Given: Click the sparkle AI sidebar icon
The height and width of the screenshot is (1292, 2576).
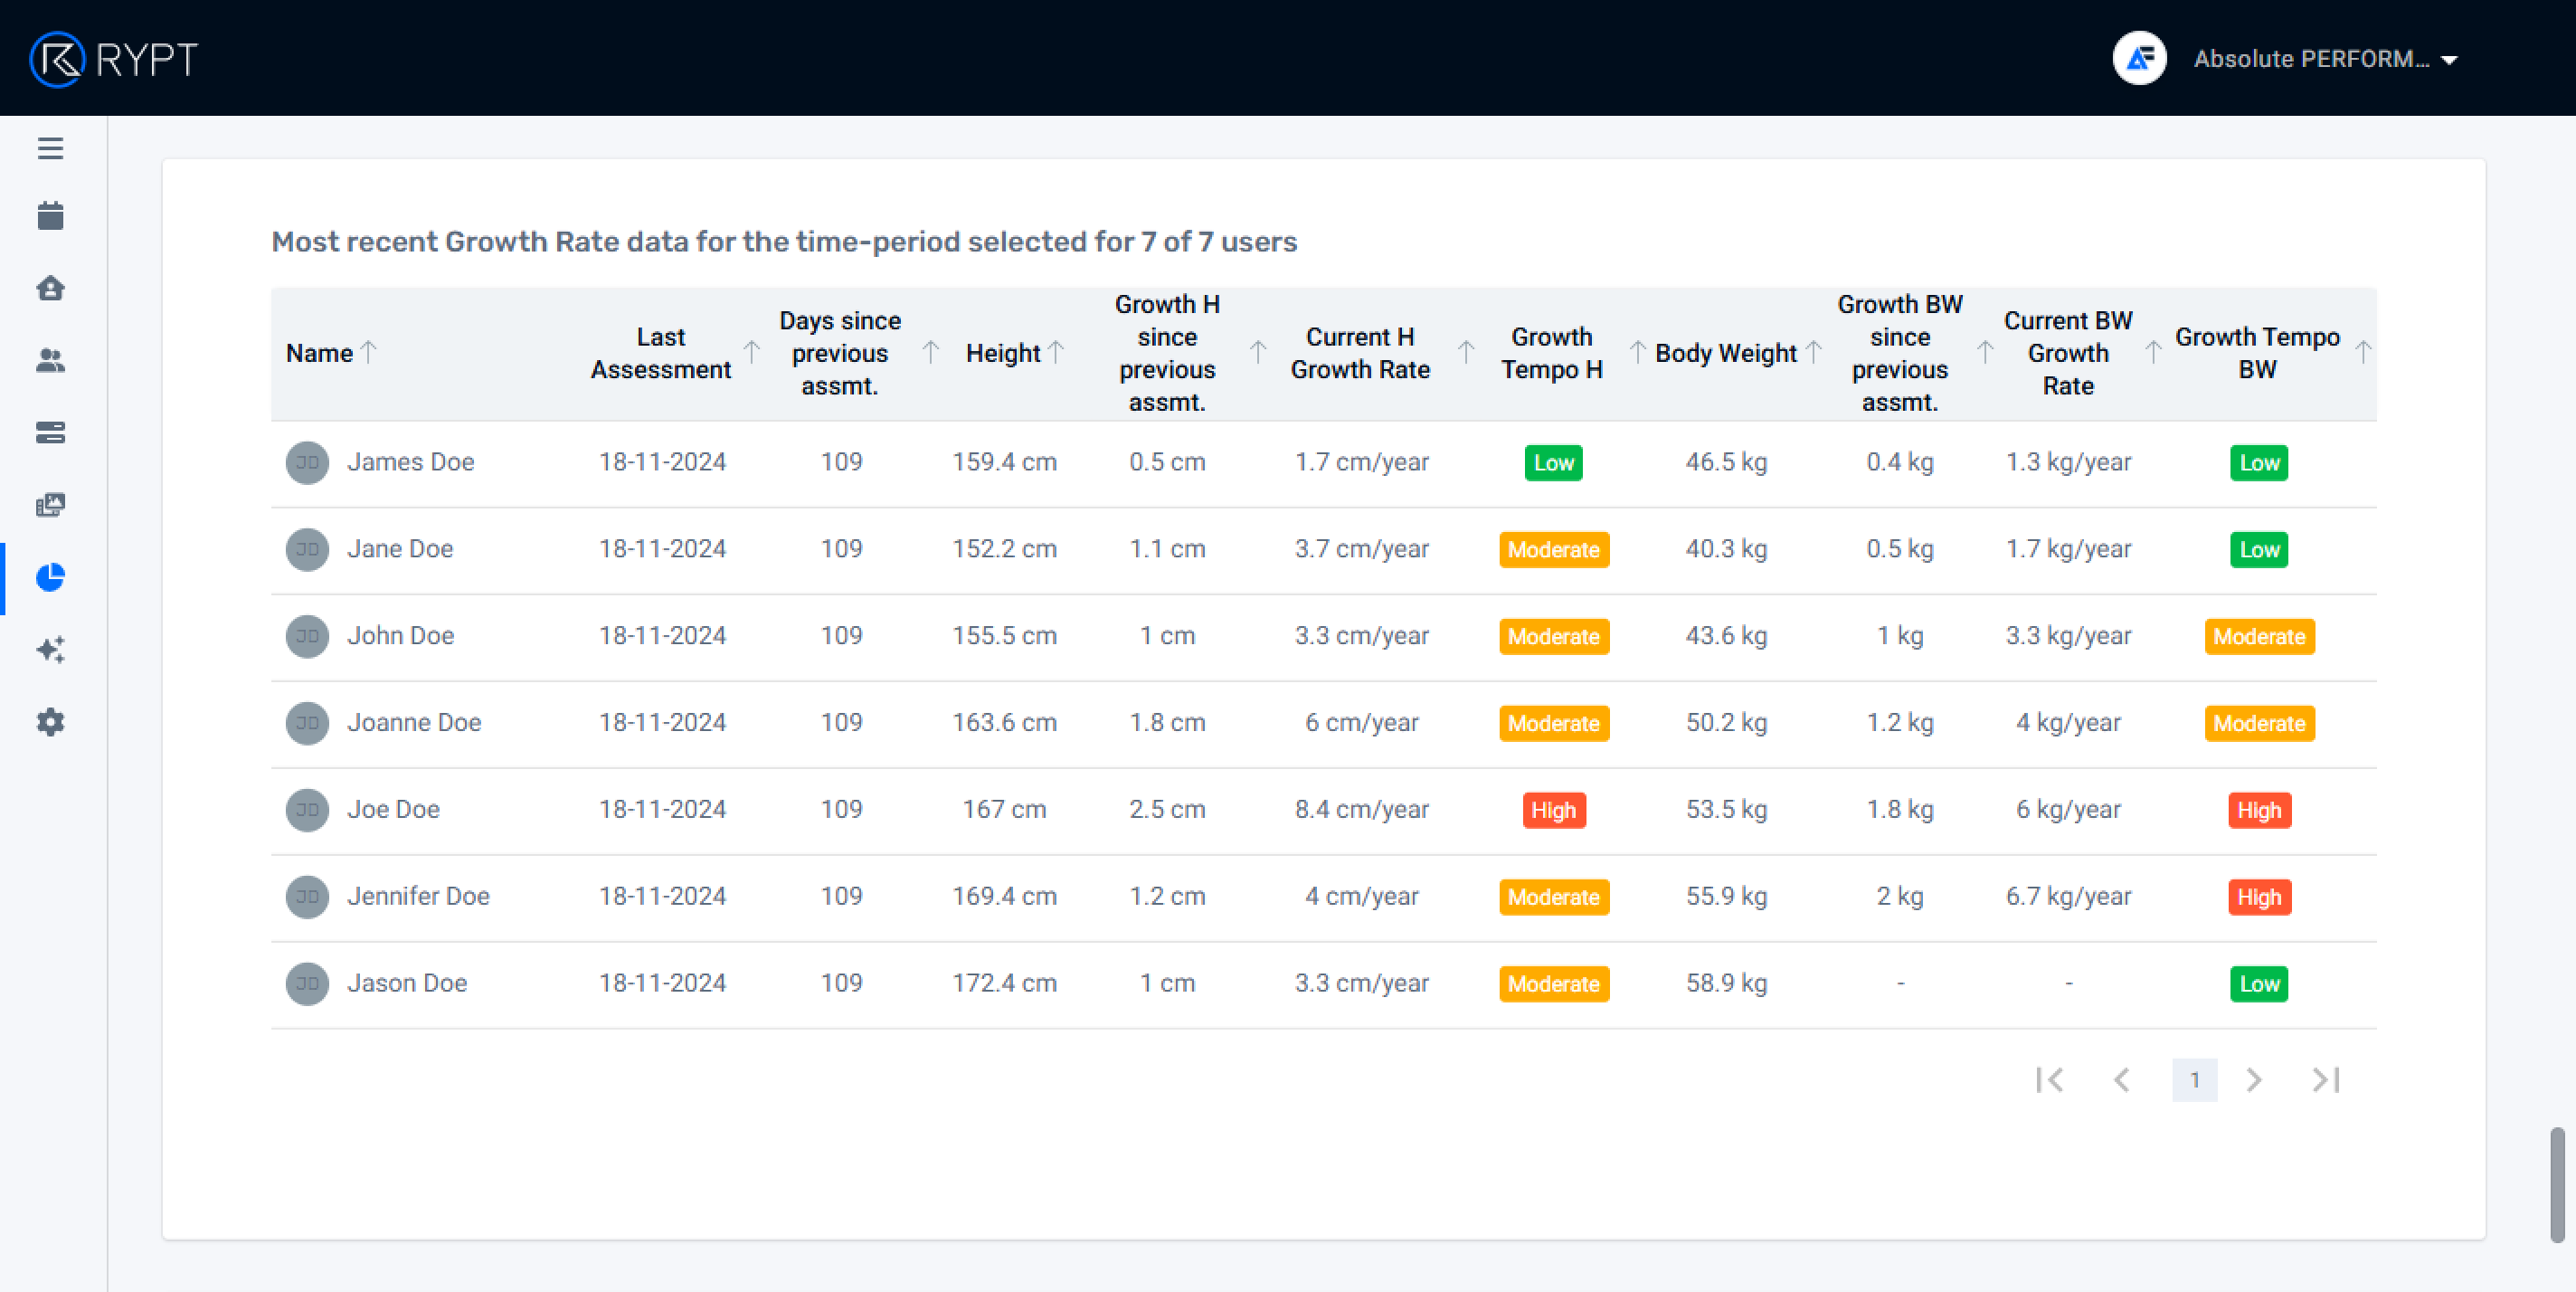Looking at the screenshot, I should tap(50, 649).
